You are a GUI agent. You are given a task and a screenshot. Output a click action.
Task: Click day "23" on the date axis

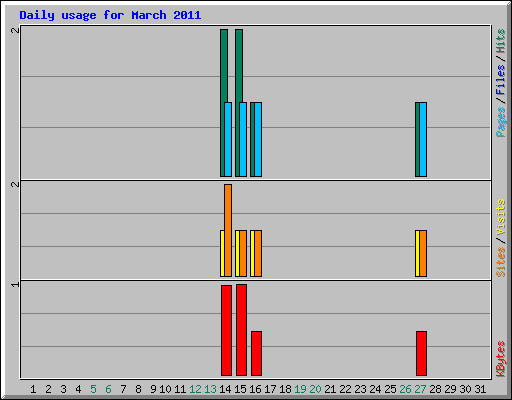360,389
